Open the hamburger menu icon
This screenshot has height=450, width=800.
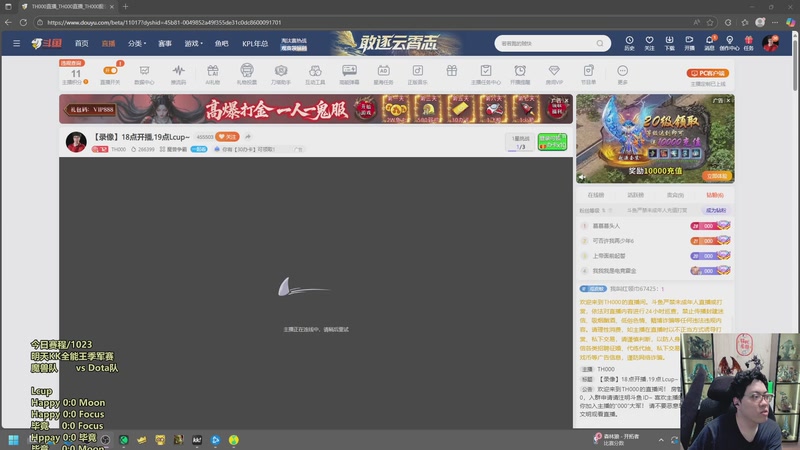click(16, 43)
